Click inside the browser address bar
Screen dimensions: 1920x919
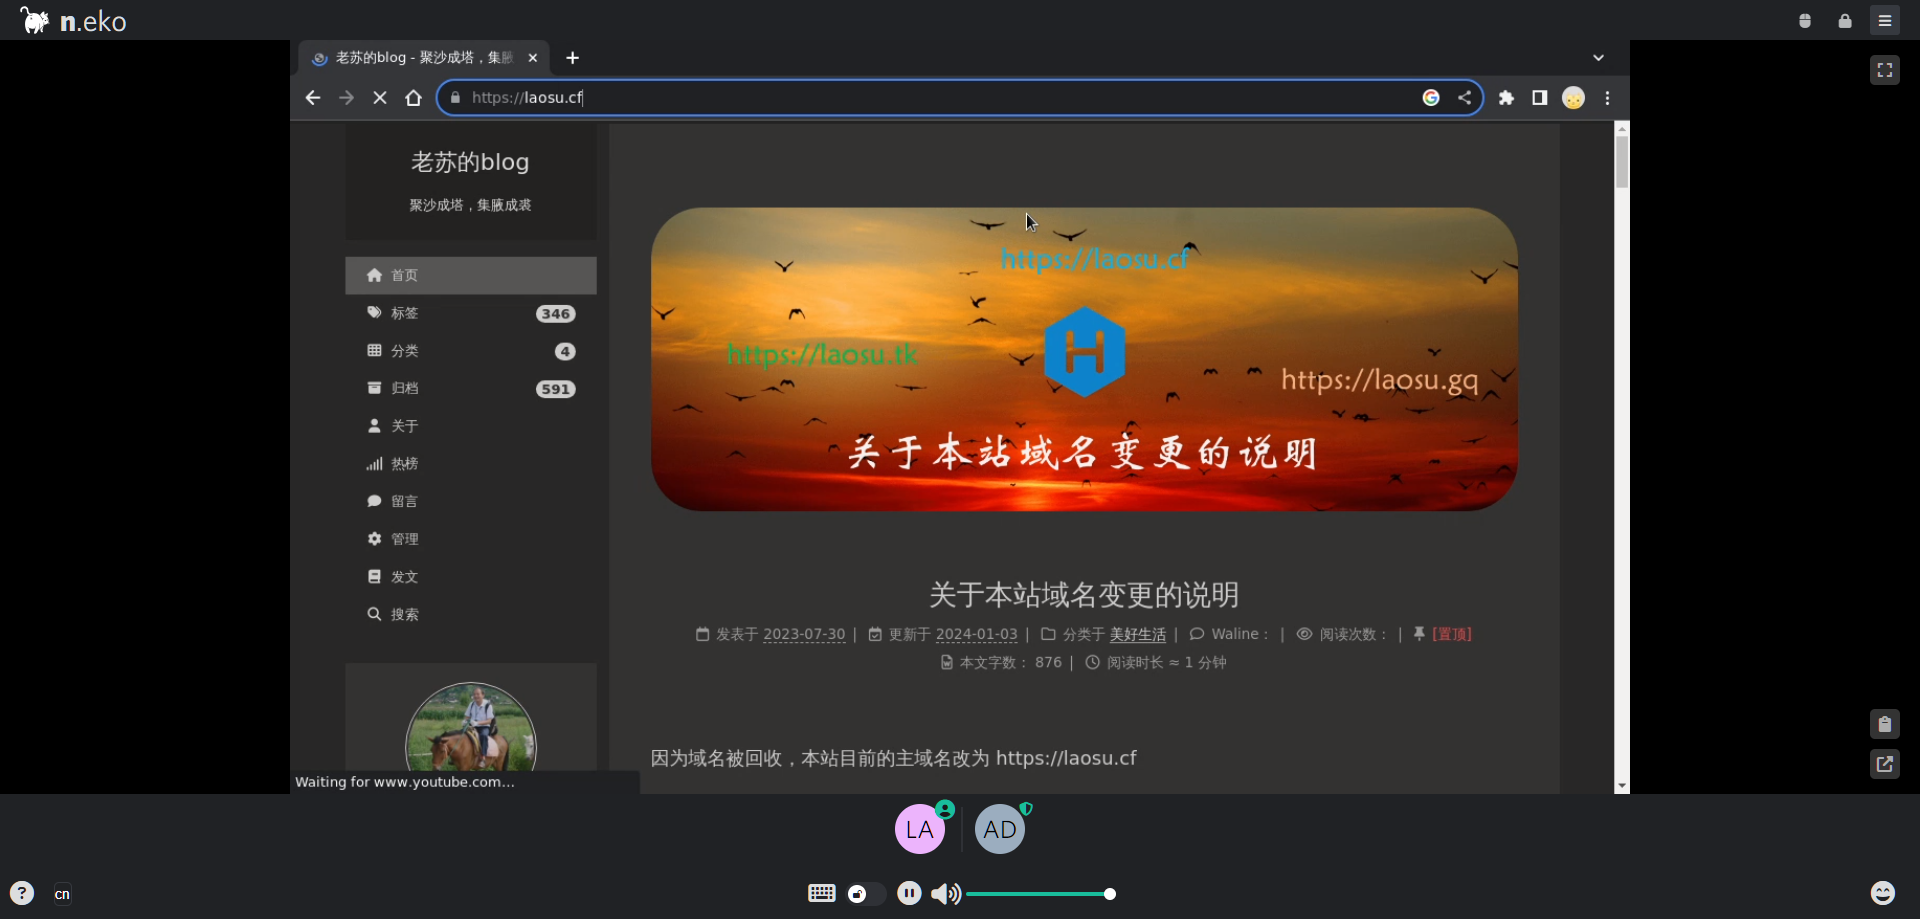[800, 97]
